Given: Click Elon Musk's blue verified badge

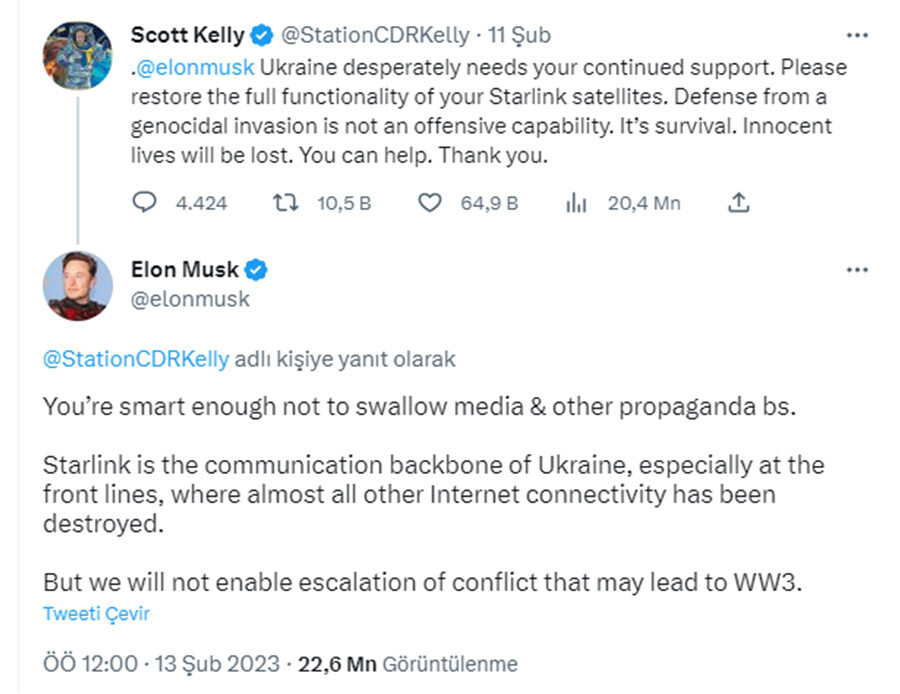Looking at the screenshot, I should pyautogui.click(x=256, y=270).
